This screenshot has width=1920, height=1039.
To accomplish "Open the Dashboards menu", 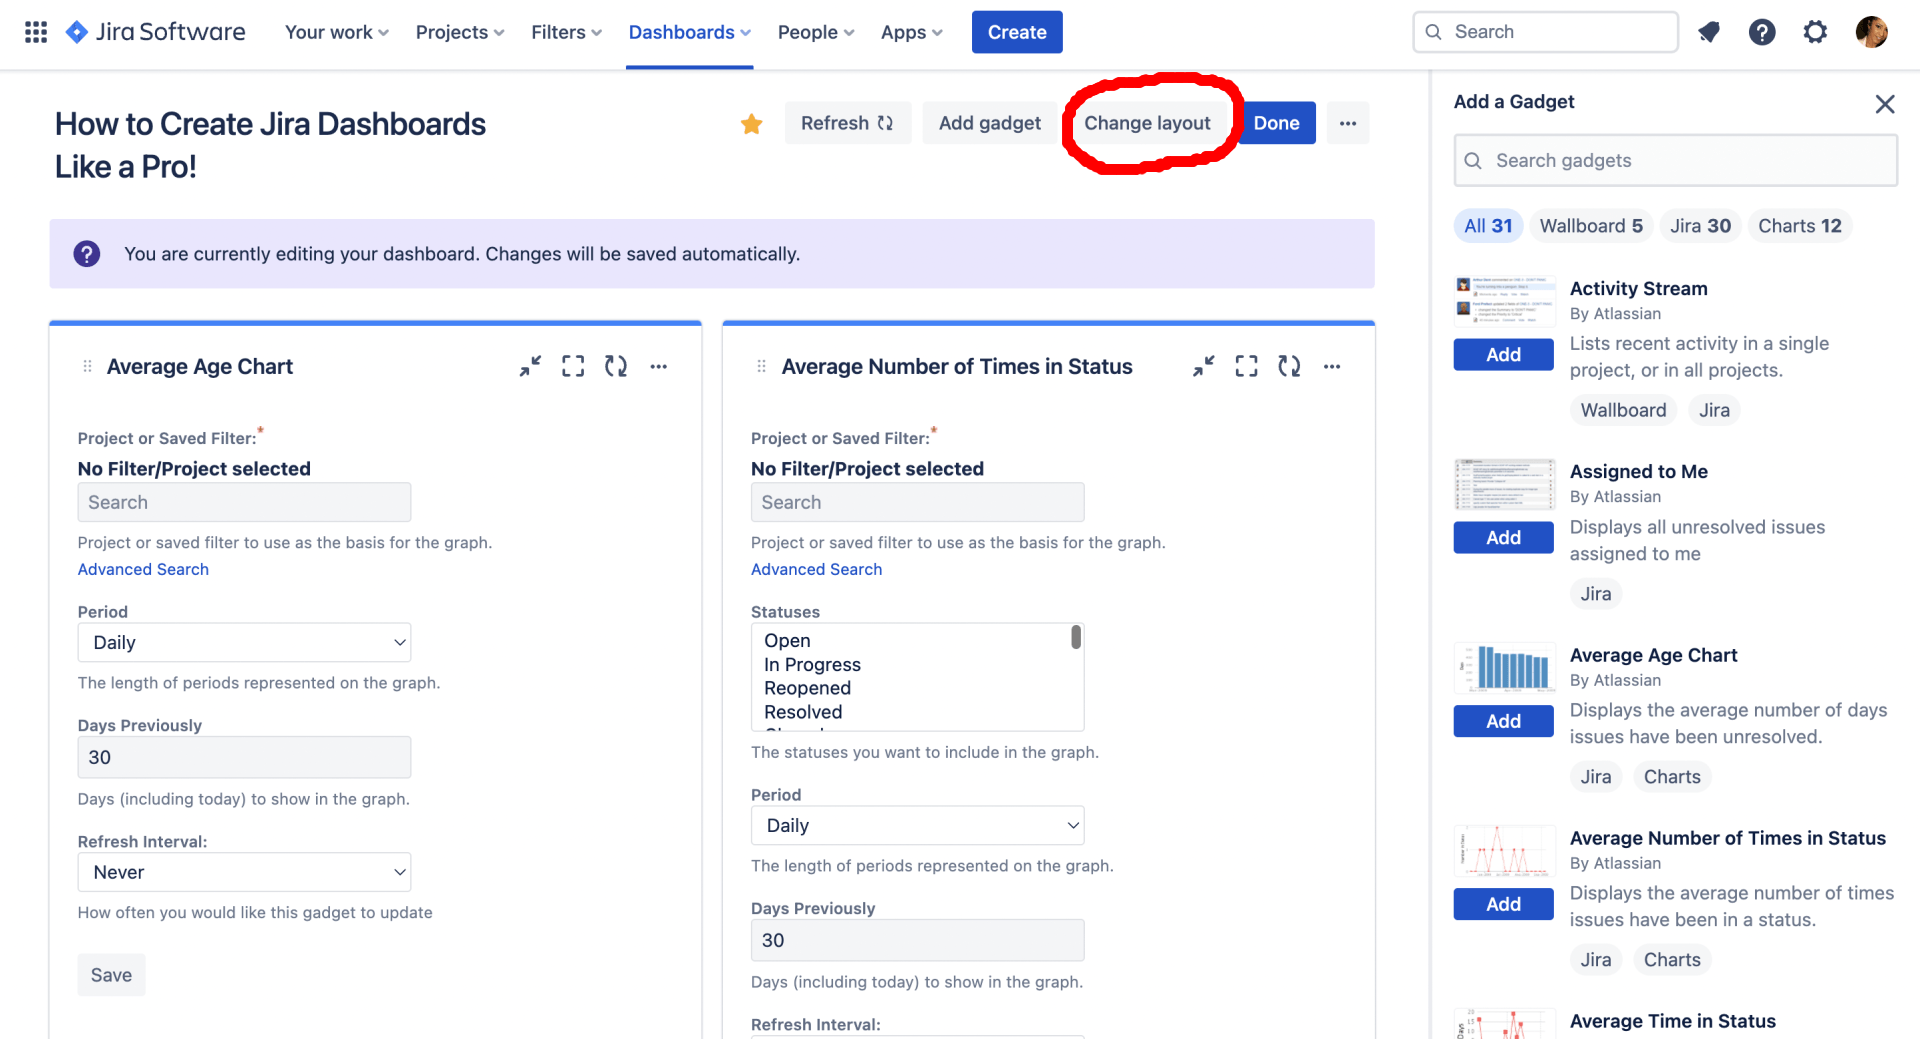I will tap(689, 32).
